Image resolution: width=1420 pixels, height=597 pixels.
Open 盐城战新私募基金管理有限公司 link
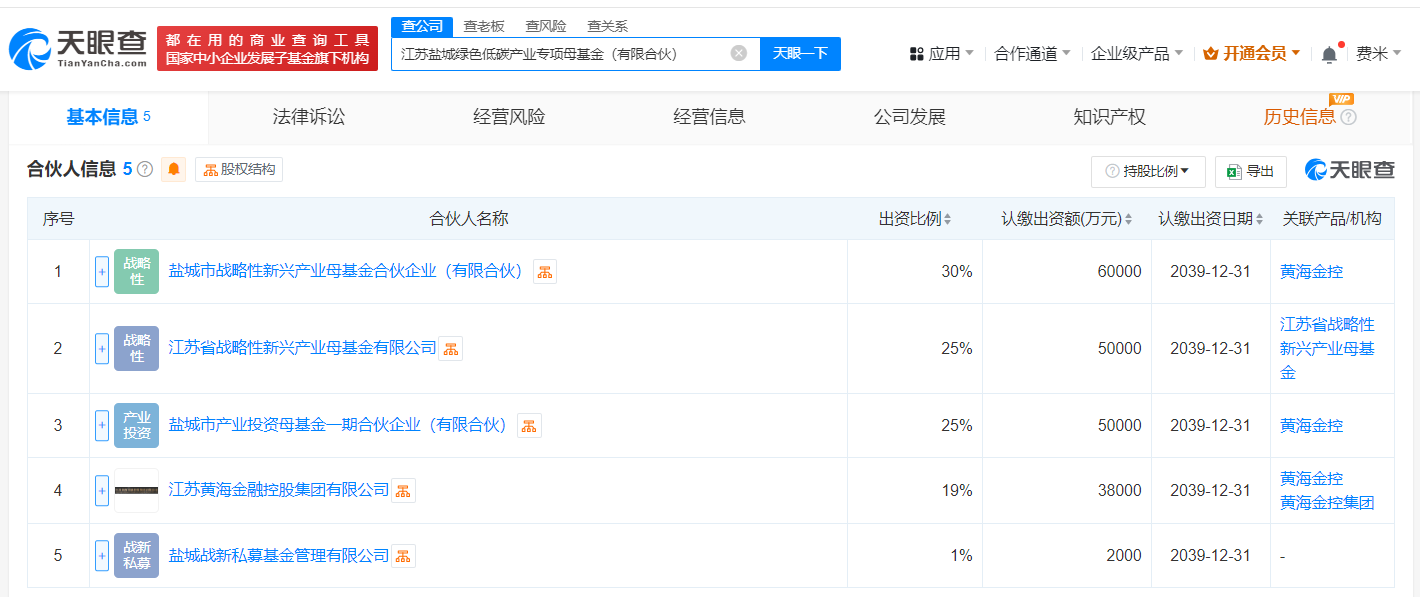point(279,555)
